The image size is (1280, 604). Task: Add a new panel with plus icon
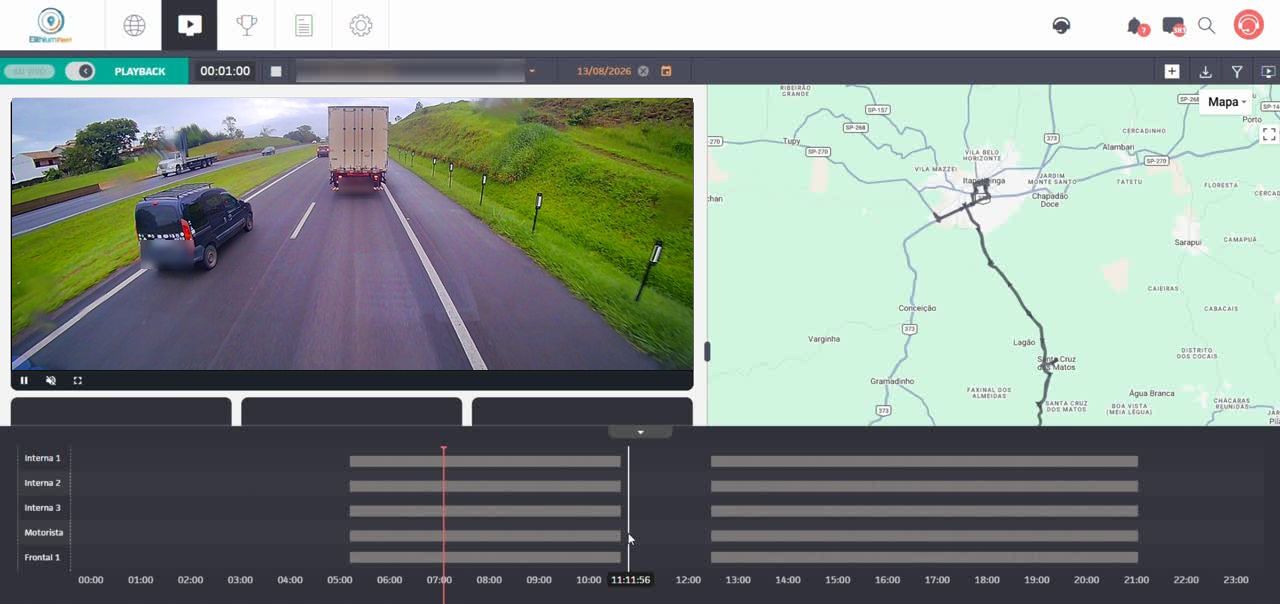[x=1172, y=71]
